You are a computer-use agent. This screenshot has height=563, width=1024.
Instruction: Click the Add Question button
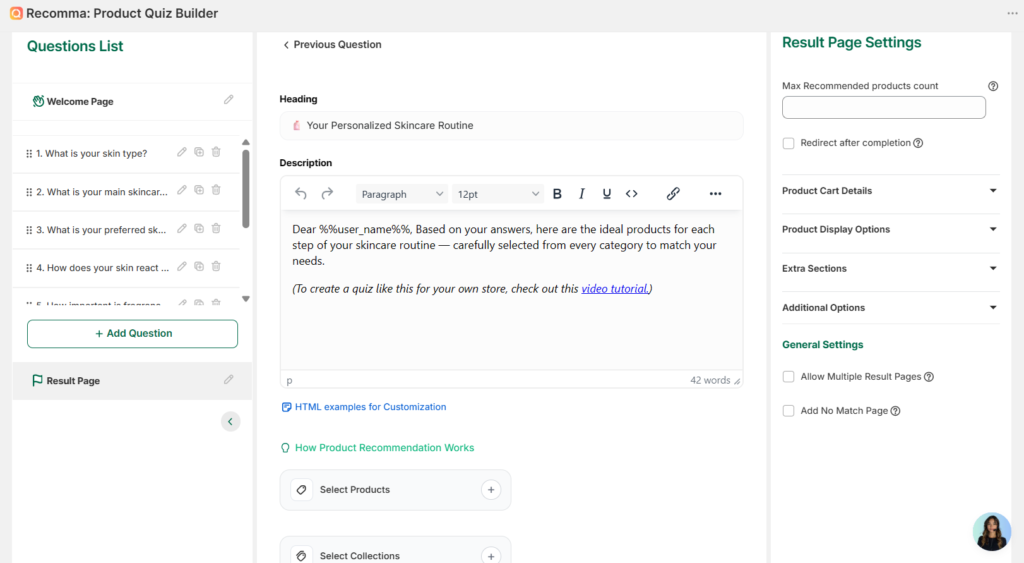click(x=132, y=334)
